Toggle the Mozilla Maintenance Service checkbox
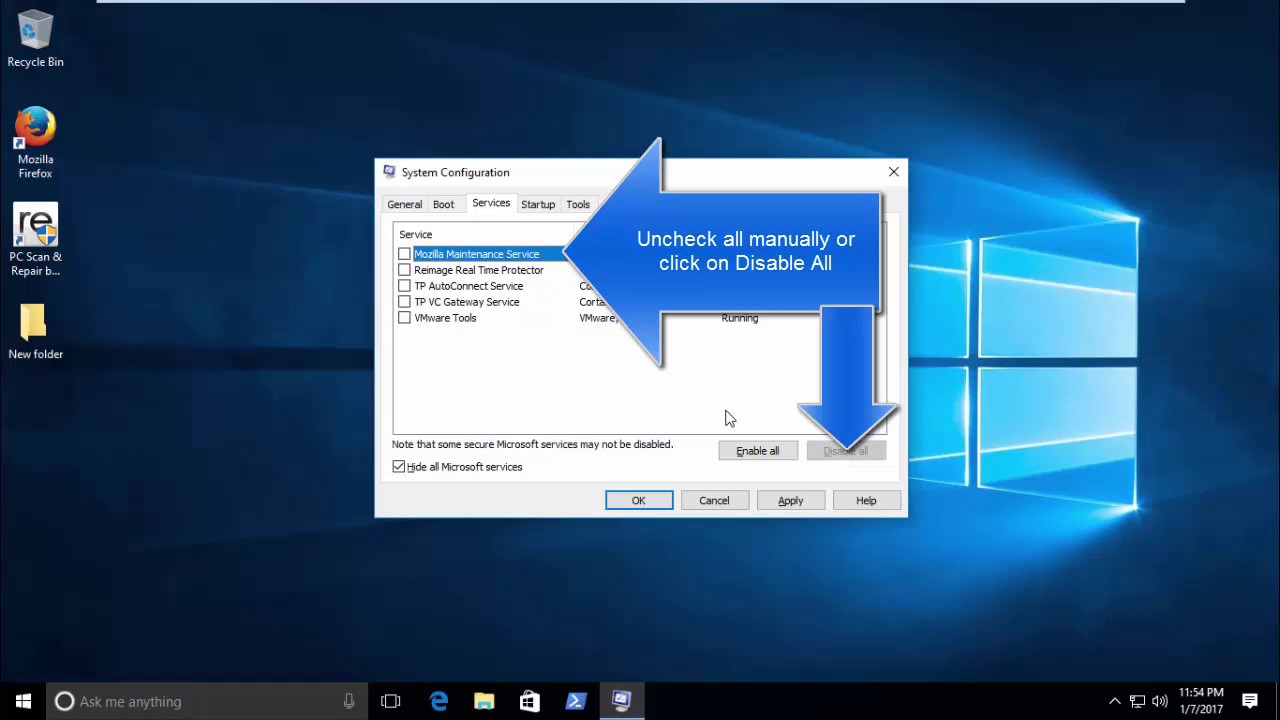 pos(404,254)
